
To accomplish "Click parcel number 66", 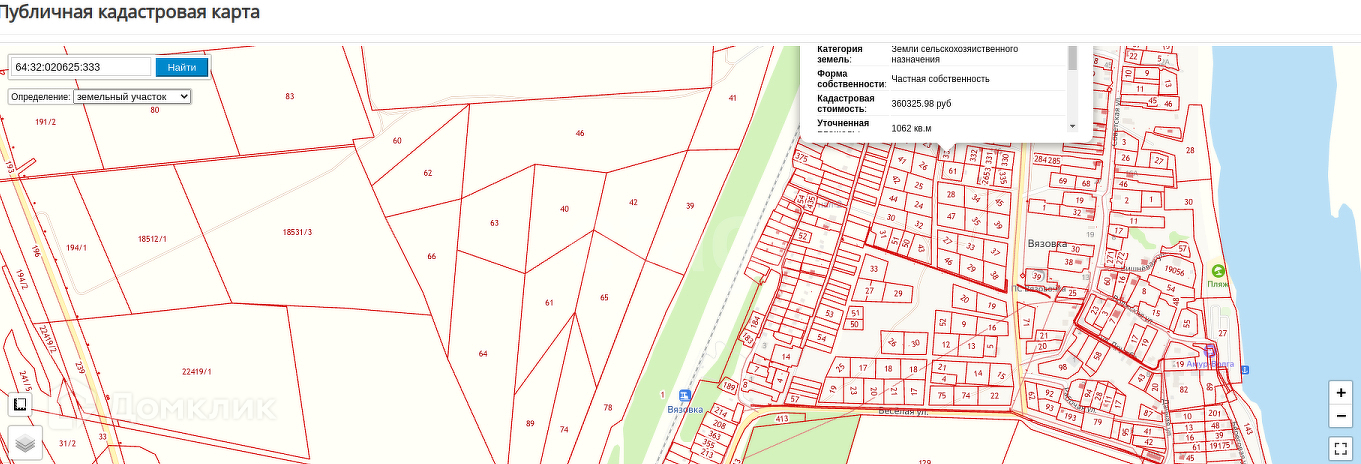I will 432,256.
